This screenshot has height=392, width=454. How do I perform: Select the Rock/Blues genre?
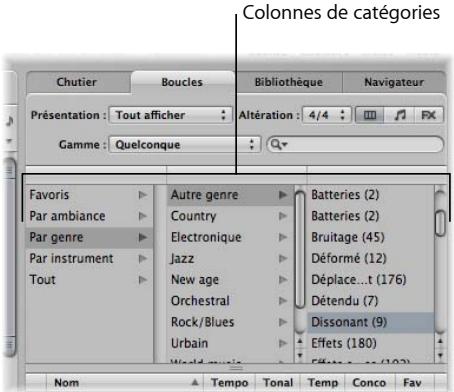[x=230, y=322]
